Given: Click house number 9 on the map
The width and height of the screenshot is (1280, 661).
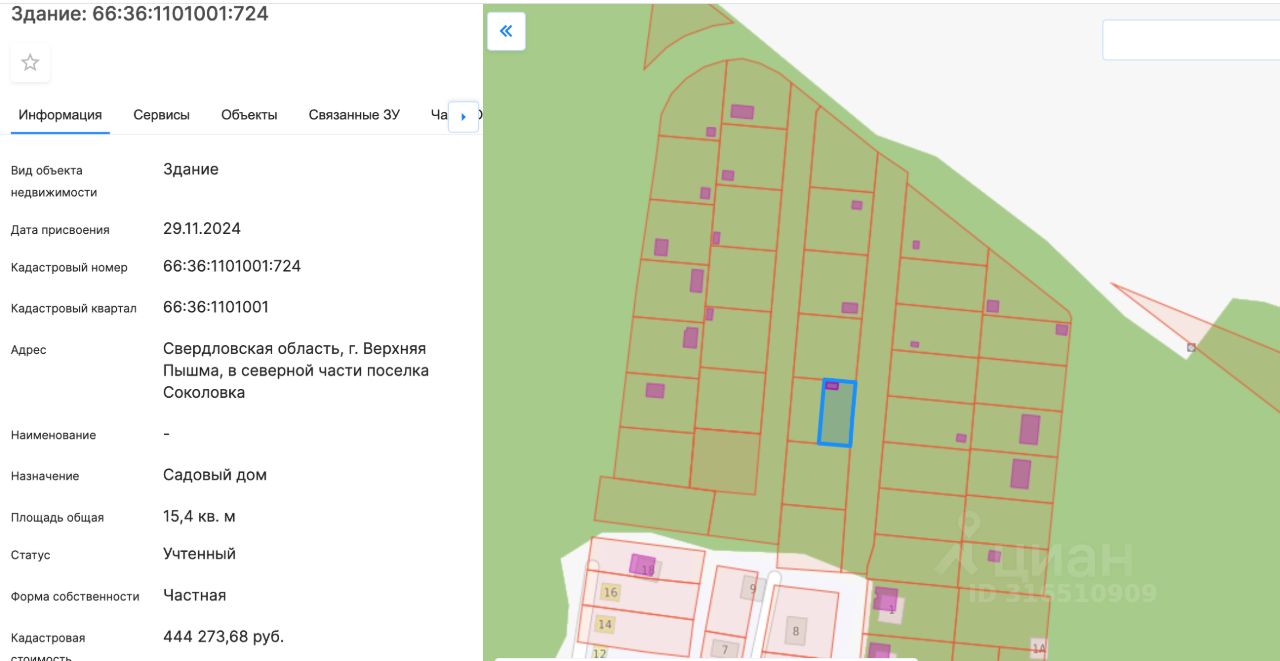Looking at the screenshot, I should pyautogui.click(x=752, y=588).
